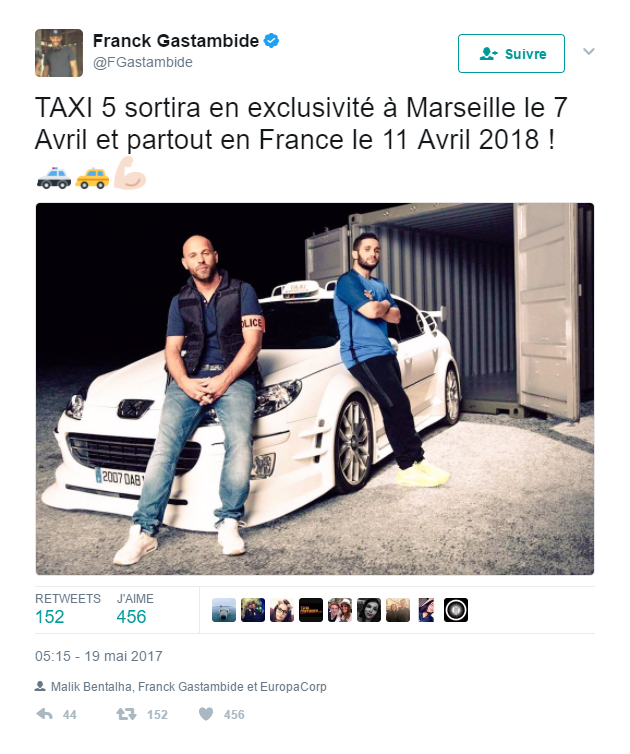This screenshot has height=754, width=630.
Task: Click the black Back to the Future avatar
Action: [x=311, y=610]
